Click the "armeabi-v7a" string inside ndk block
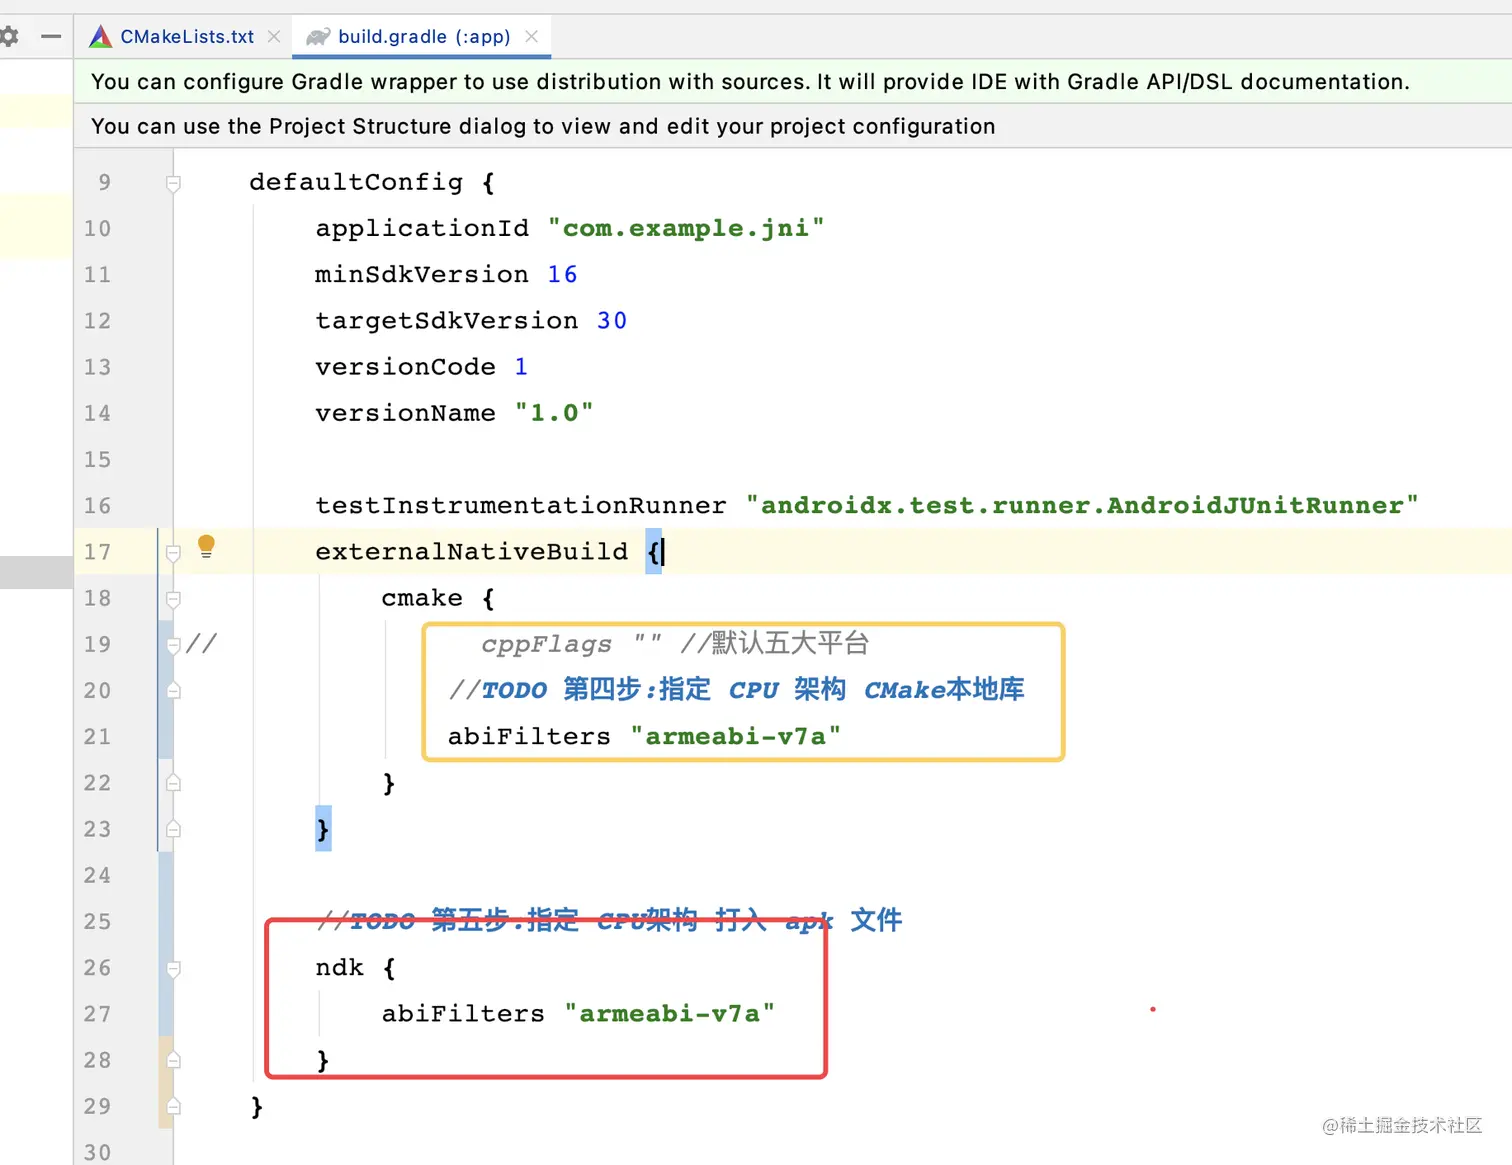Image resolution: width=1512 pixels, height=1165 pixels. tap(670, 1013)
